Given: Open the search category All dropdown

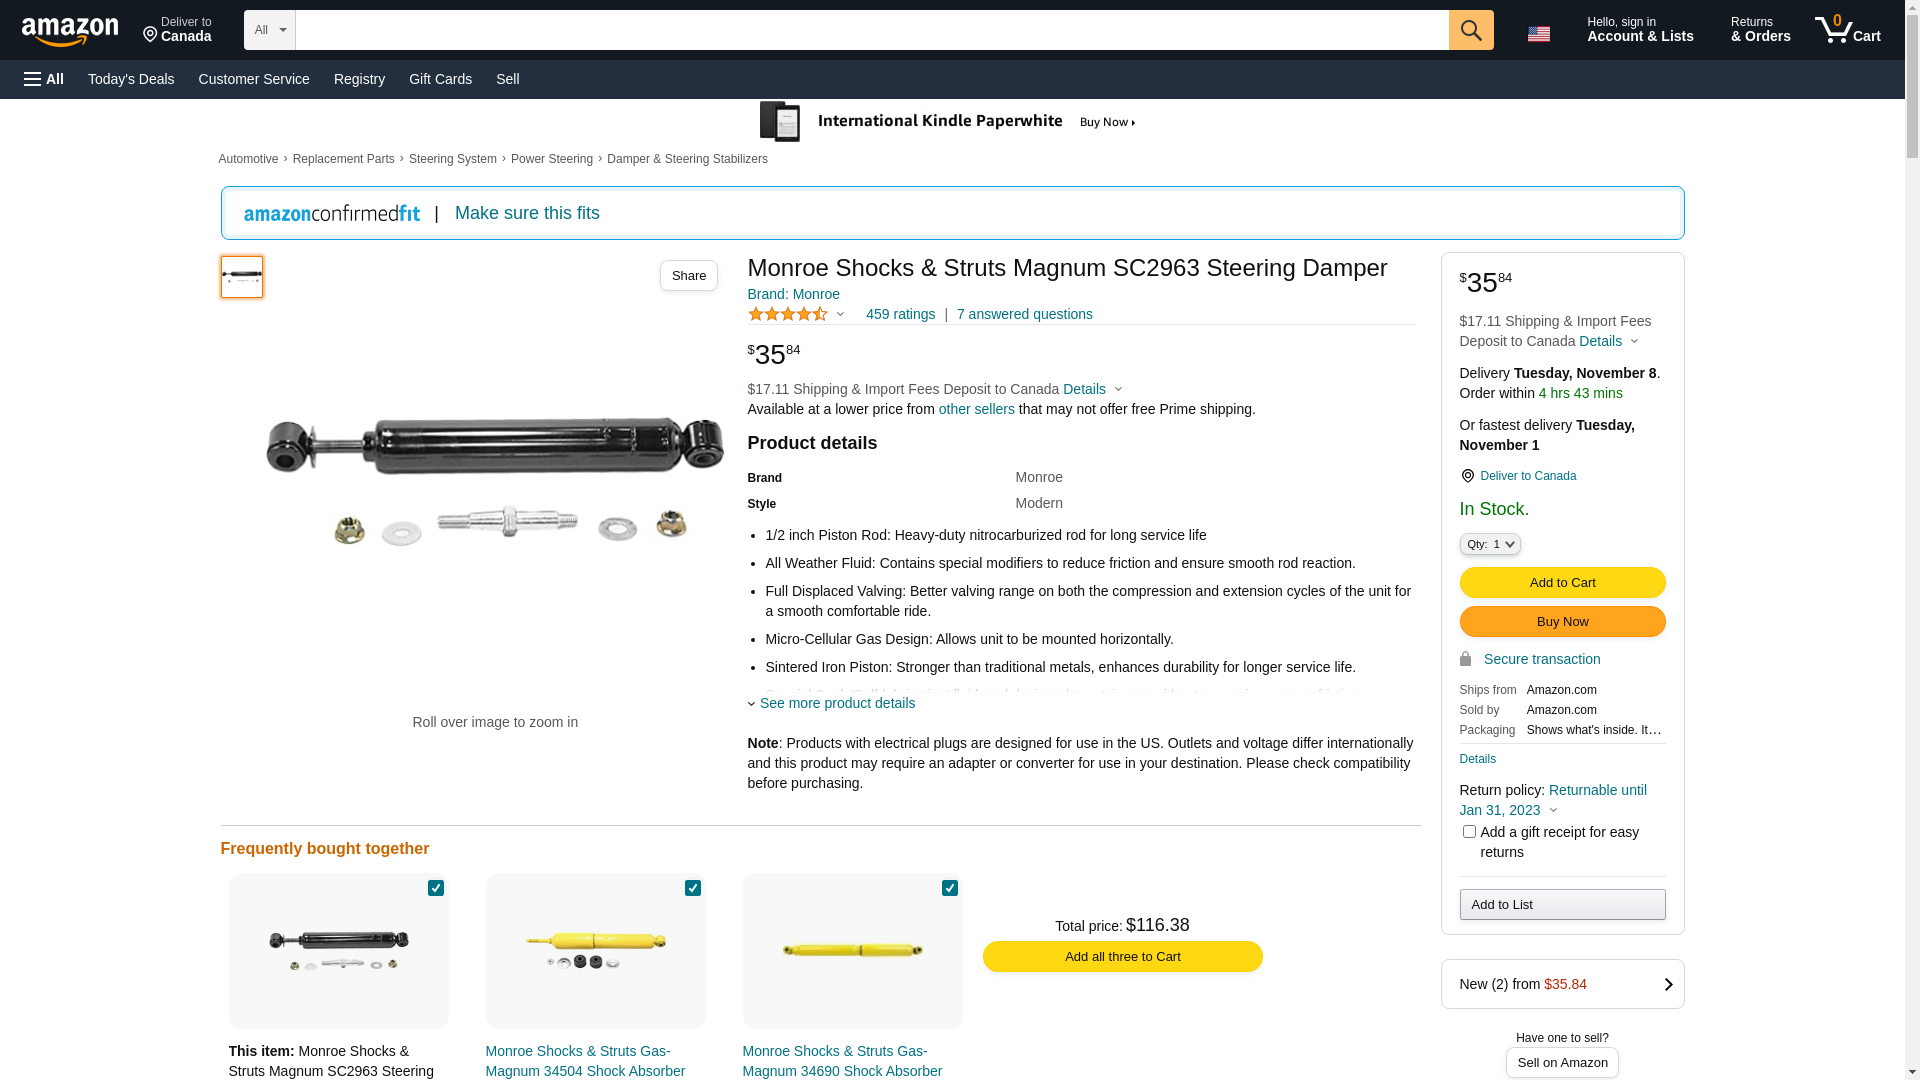Looking at the screenshot, I should pyautogui.click(x=270, y=30).
